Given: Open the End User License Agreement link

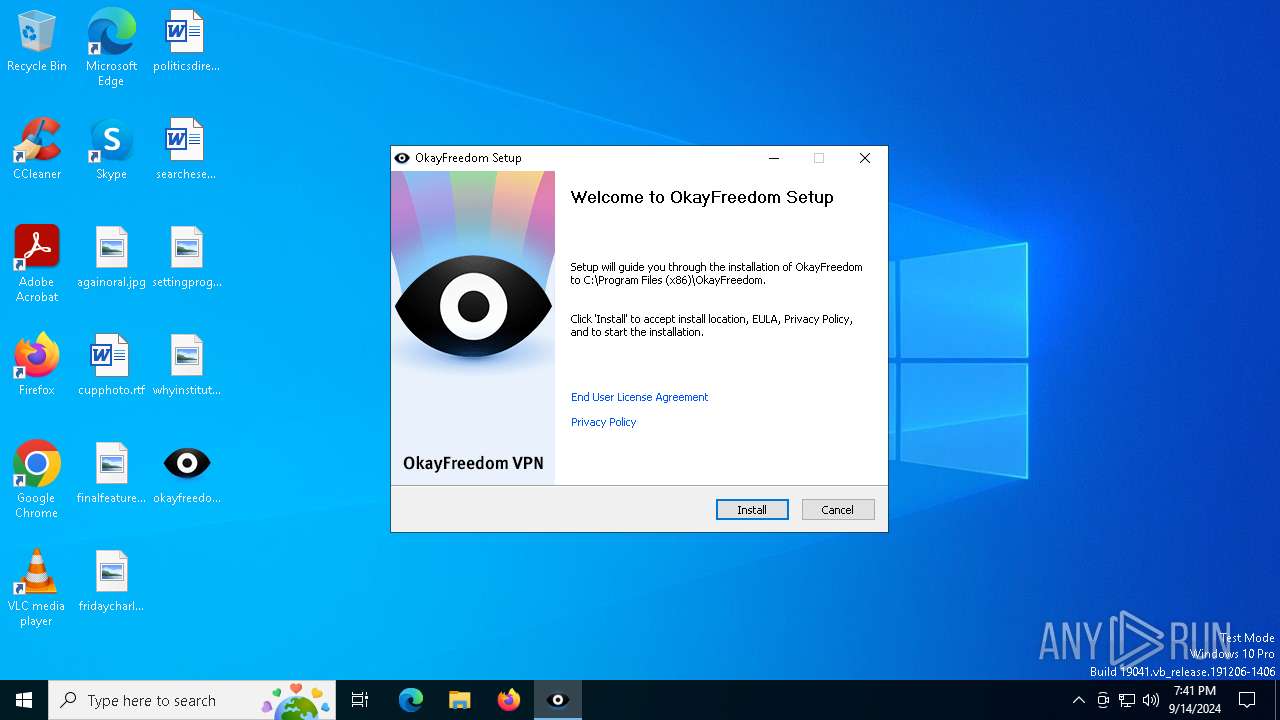Looking at the screenshot, I should coord(639,397).
